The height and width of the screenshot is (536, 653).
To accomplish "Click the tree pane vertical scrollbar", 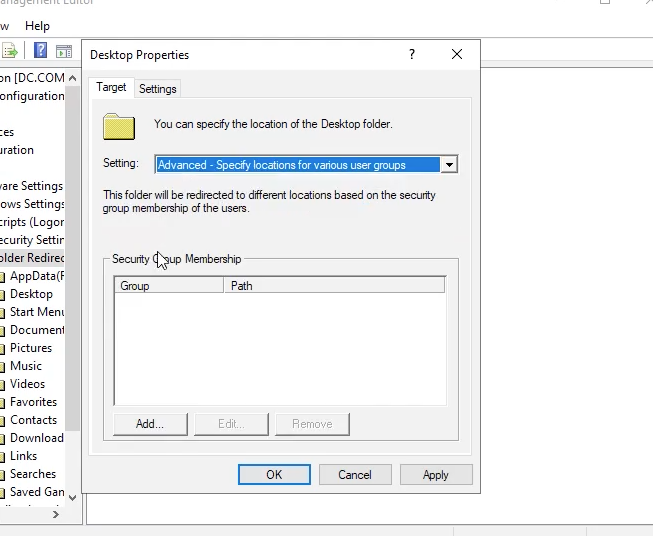I will [x=73, y=300].
